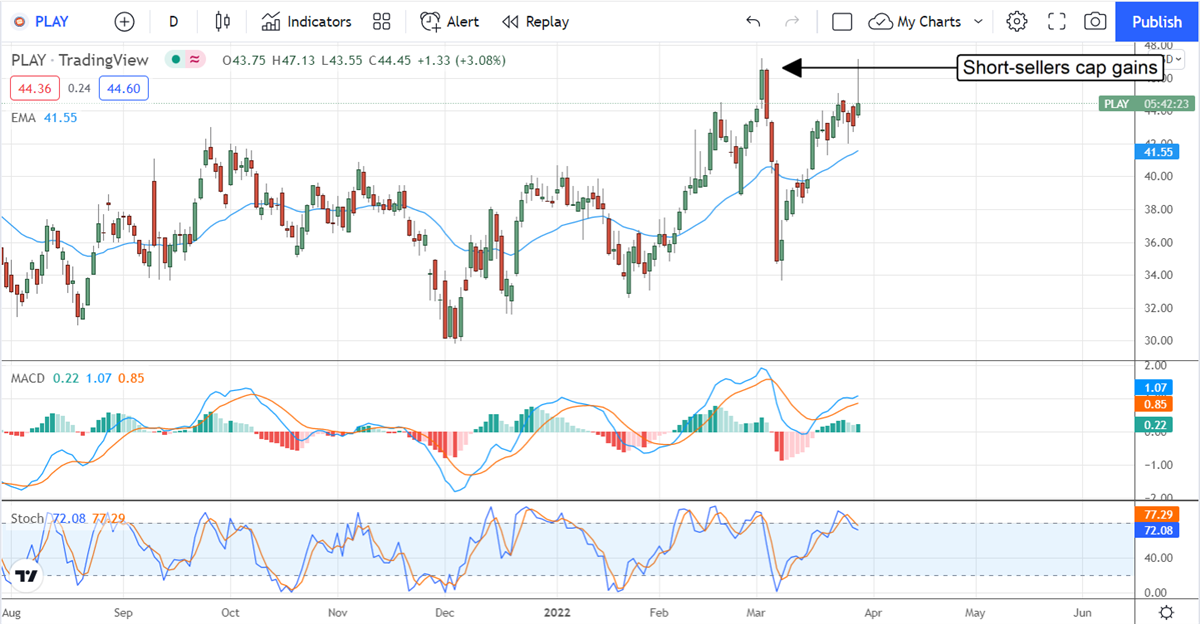This screenshot has width=1200, height=624.
Task: Click the blue 44.60 buy price button
Action: click(x=124, y=88)
